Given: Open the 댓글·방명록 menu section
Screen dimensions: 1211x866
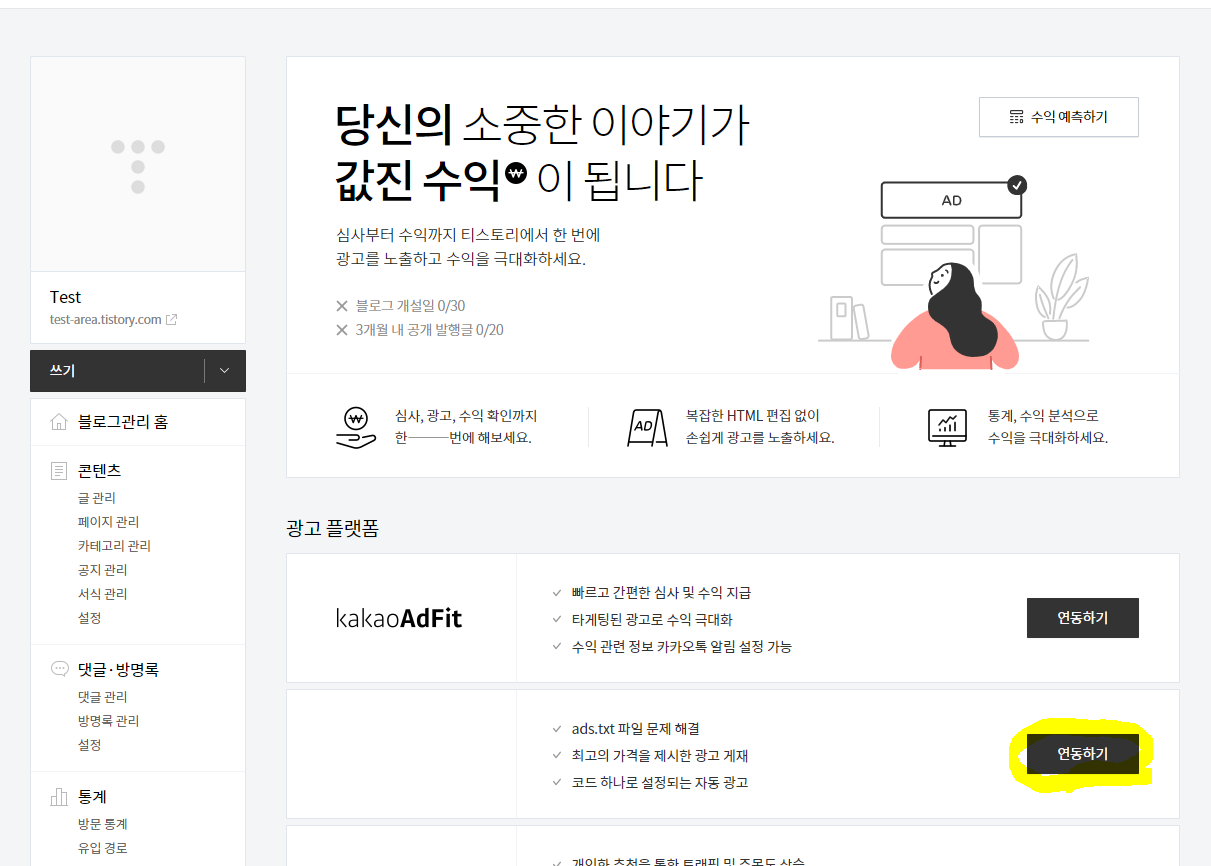Looking at the screenshot, I should pos(118,669).
